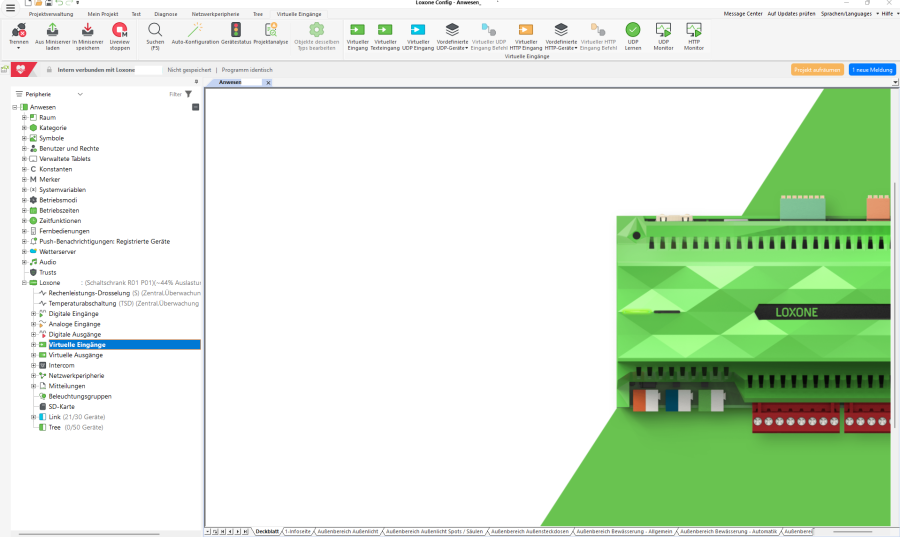Expand the Raum tree node

coord(24,117)
